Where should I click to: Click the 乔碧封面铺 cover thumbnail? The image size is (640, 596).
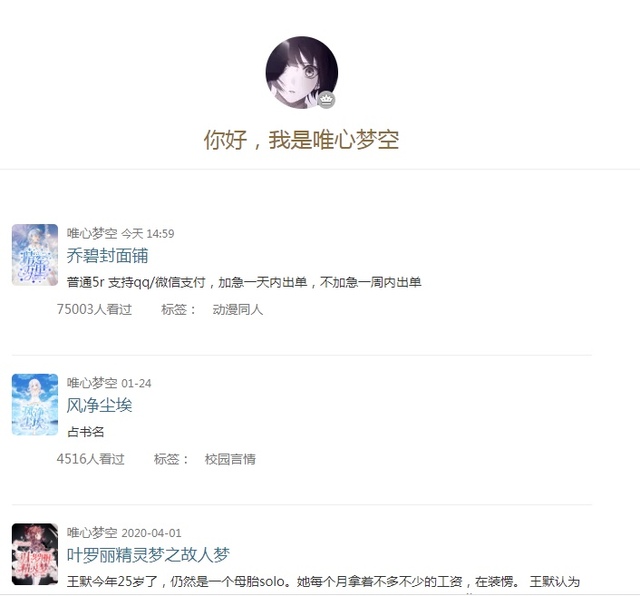point(35,255)
